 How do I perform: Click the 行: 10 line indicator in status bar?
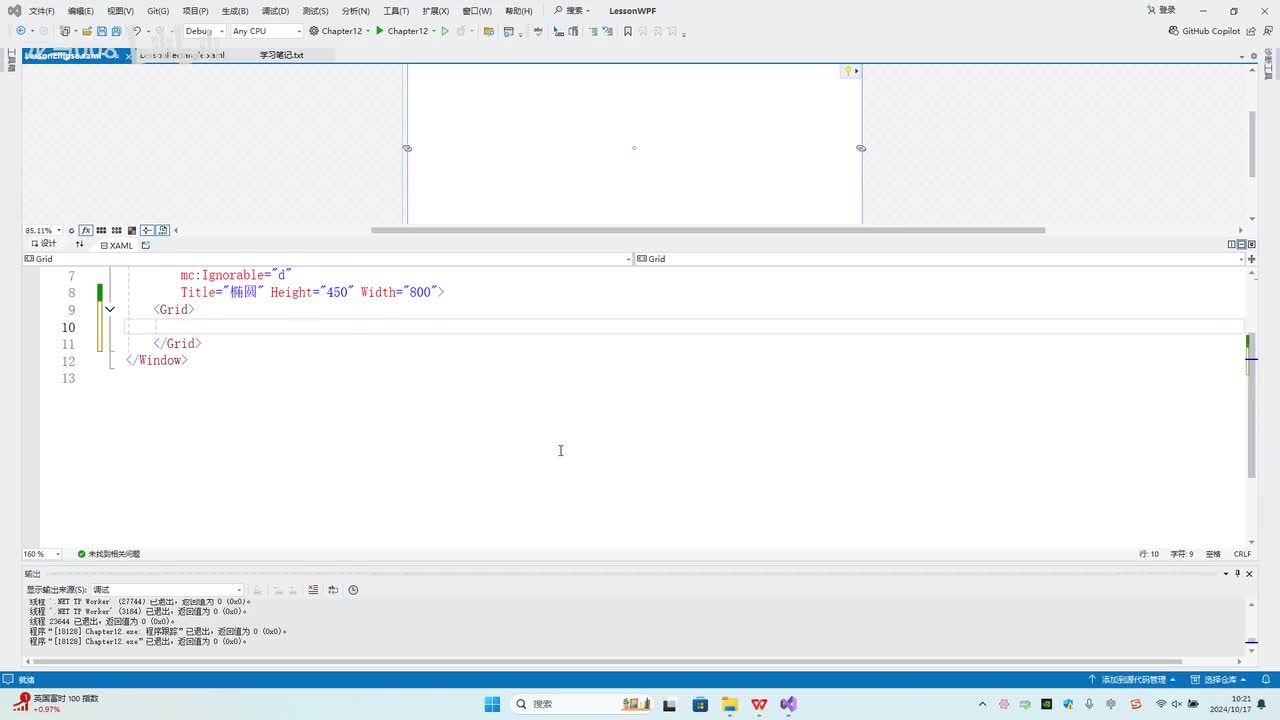pyautogui.click(x=1148, y=554)
